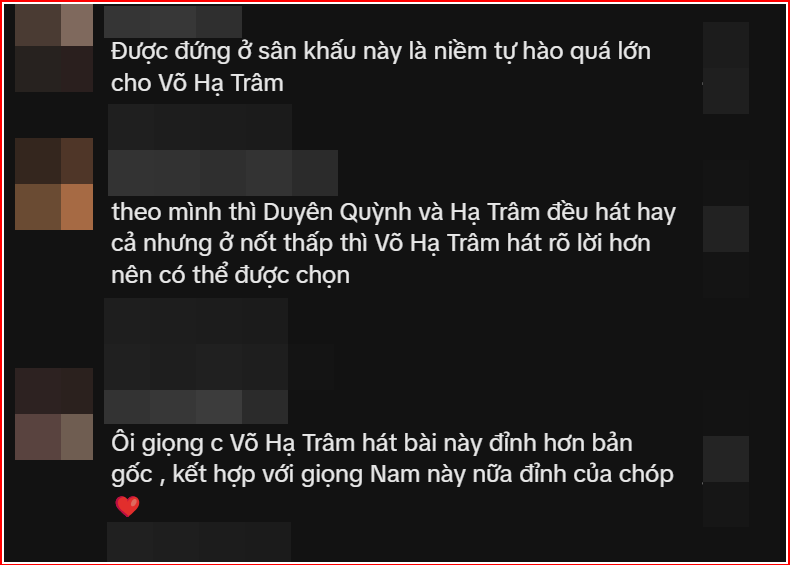Open avatar next to the Duyên Quỳnh comment
This screenshot has height=565, width=790.
click(x=54, y=183)
